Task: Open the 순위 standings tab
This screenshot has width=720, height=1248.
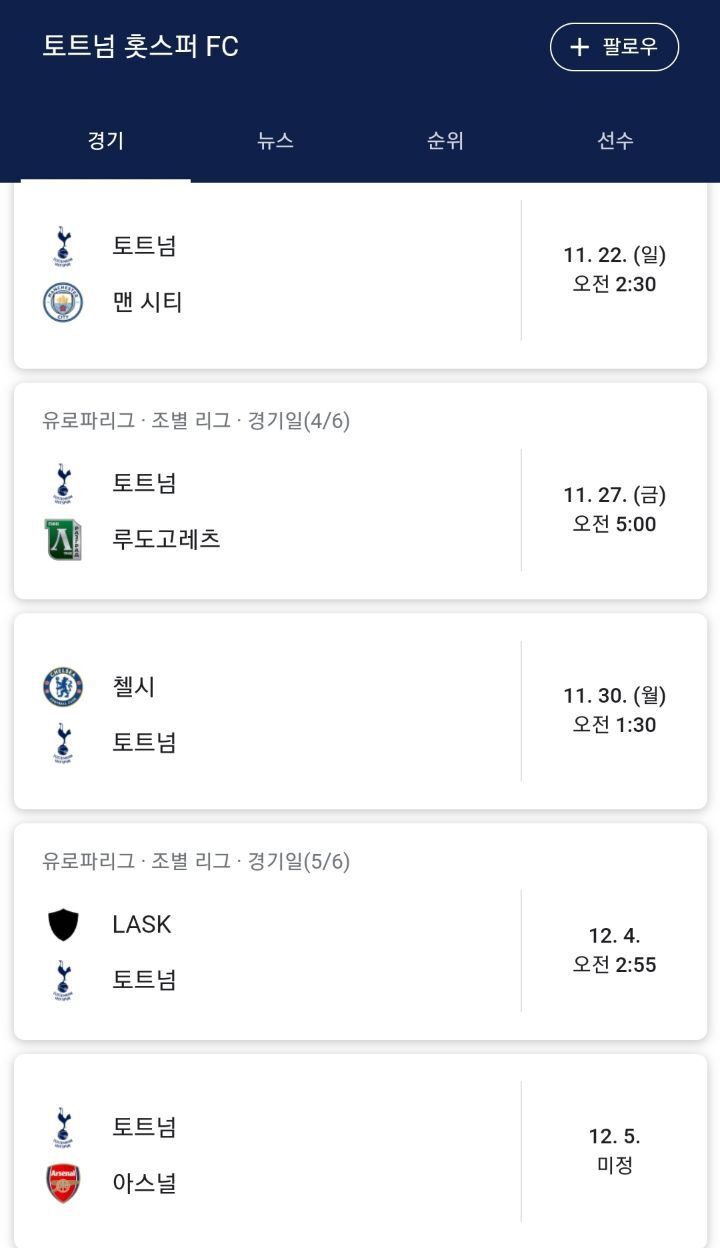Action: click(445, 141)
